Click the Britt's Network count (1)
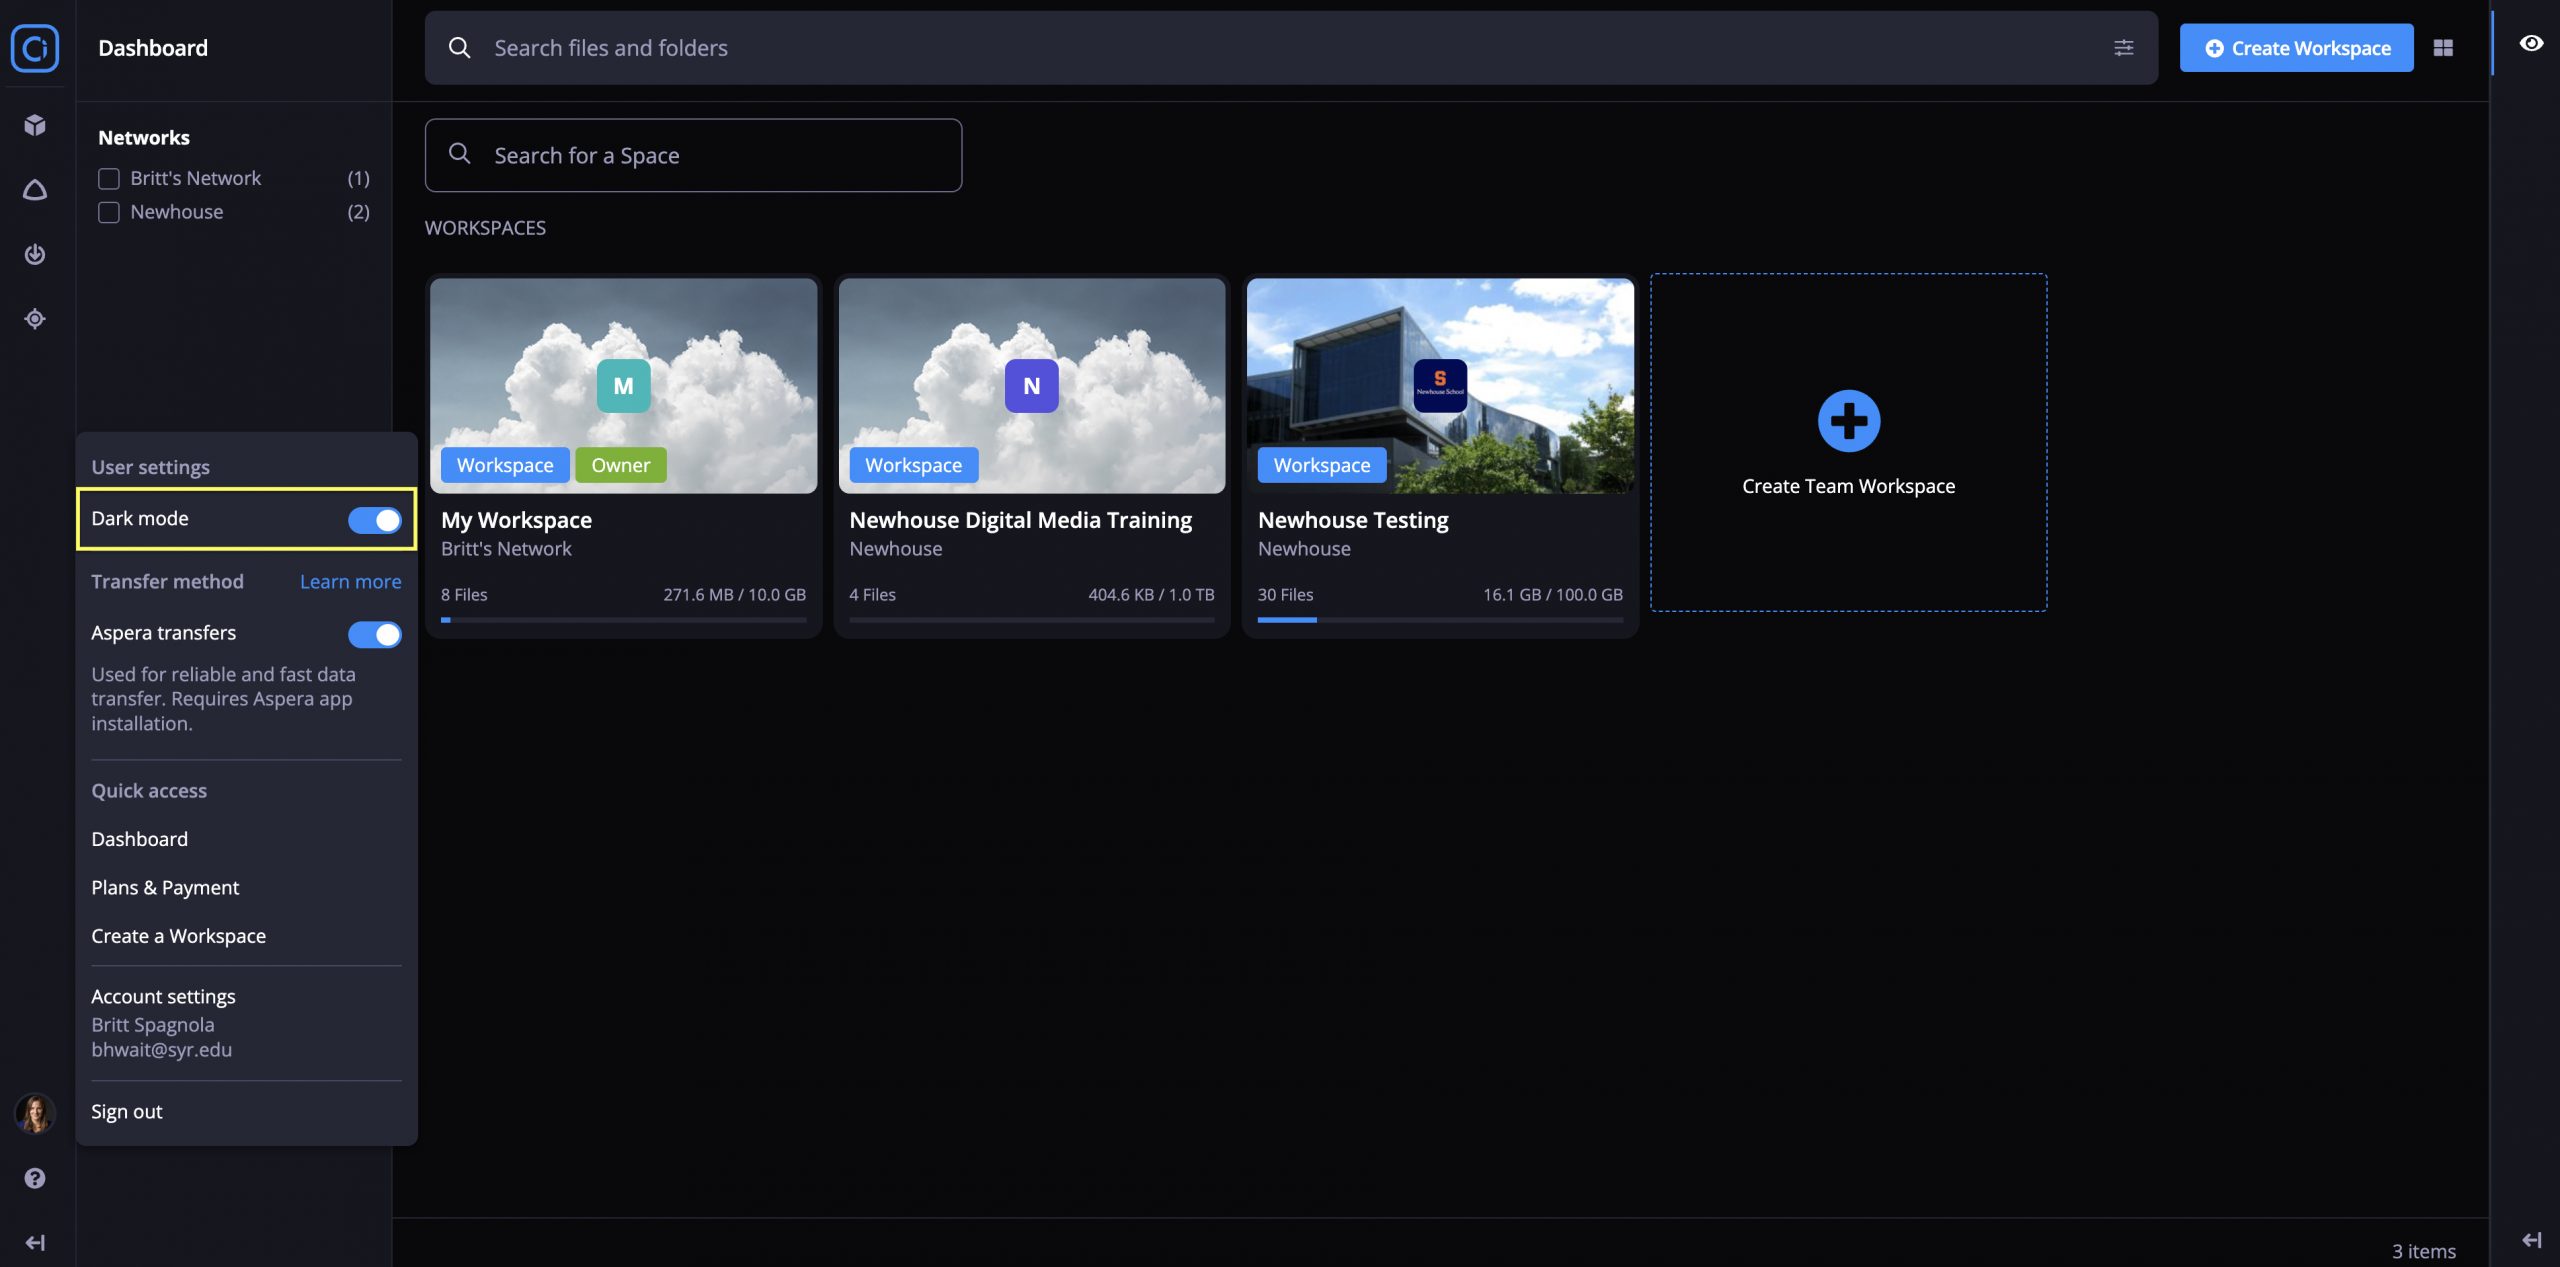 [x=358, y=178]
